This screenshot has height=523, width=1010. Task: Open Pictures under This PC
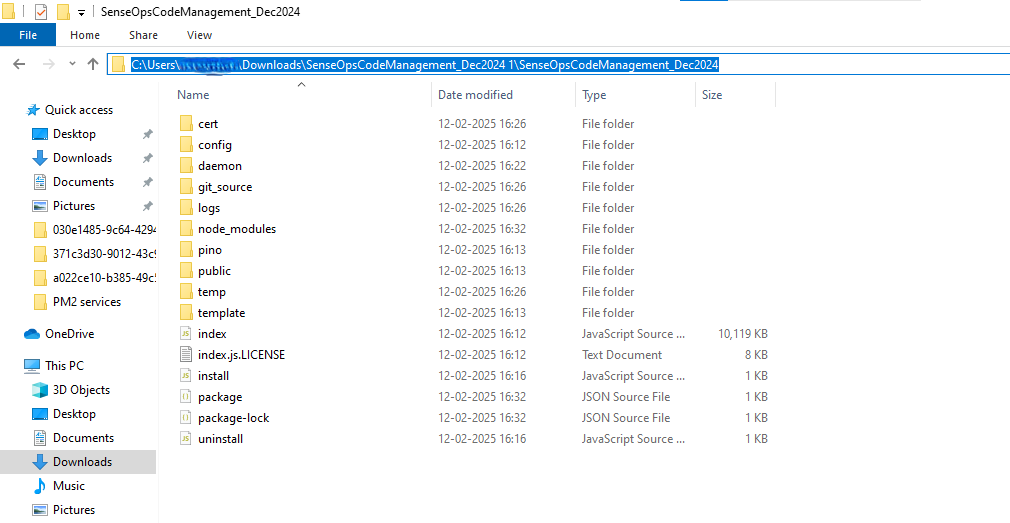(x=74, y=509)
